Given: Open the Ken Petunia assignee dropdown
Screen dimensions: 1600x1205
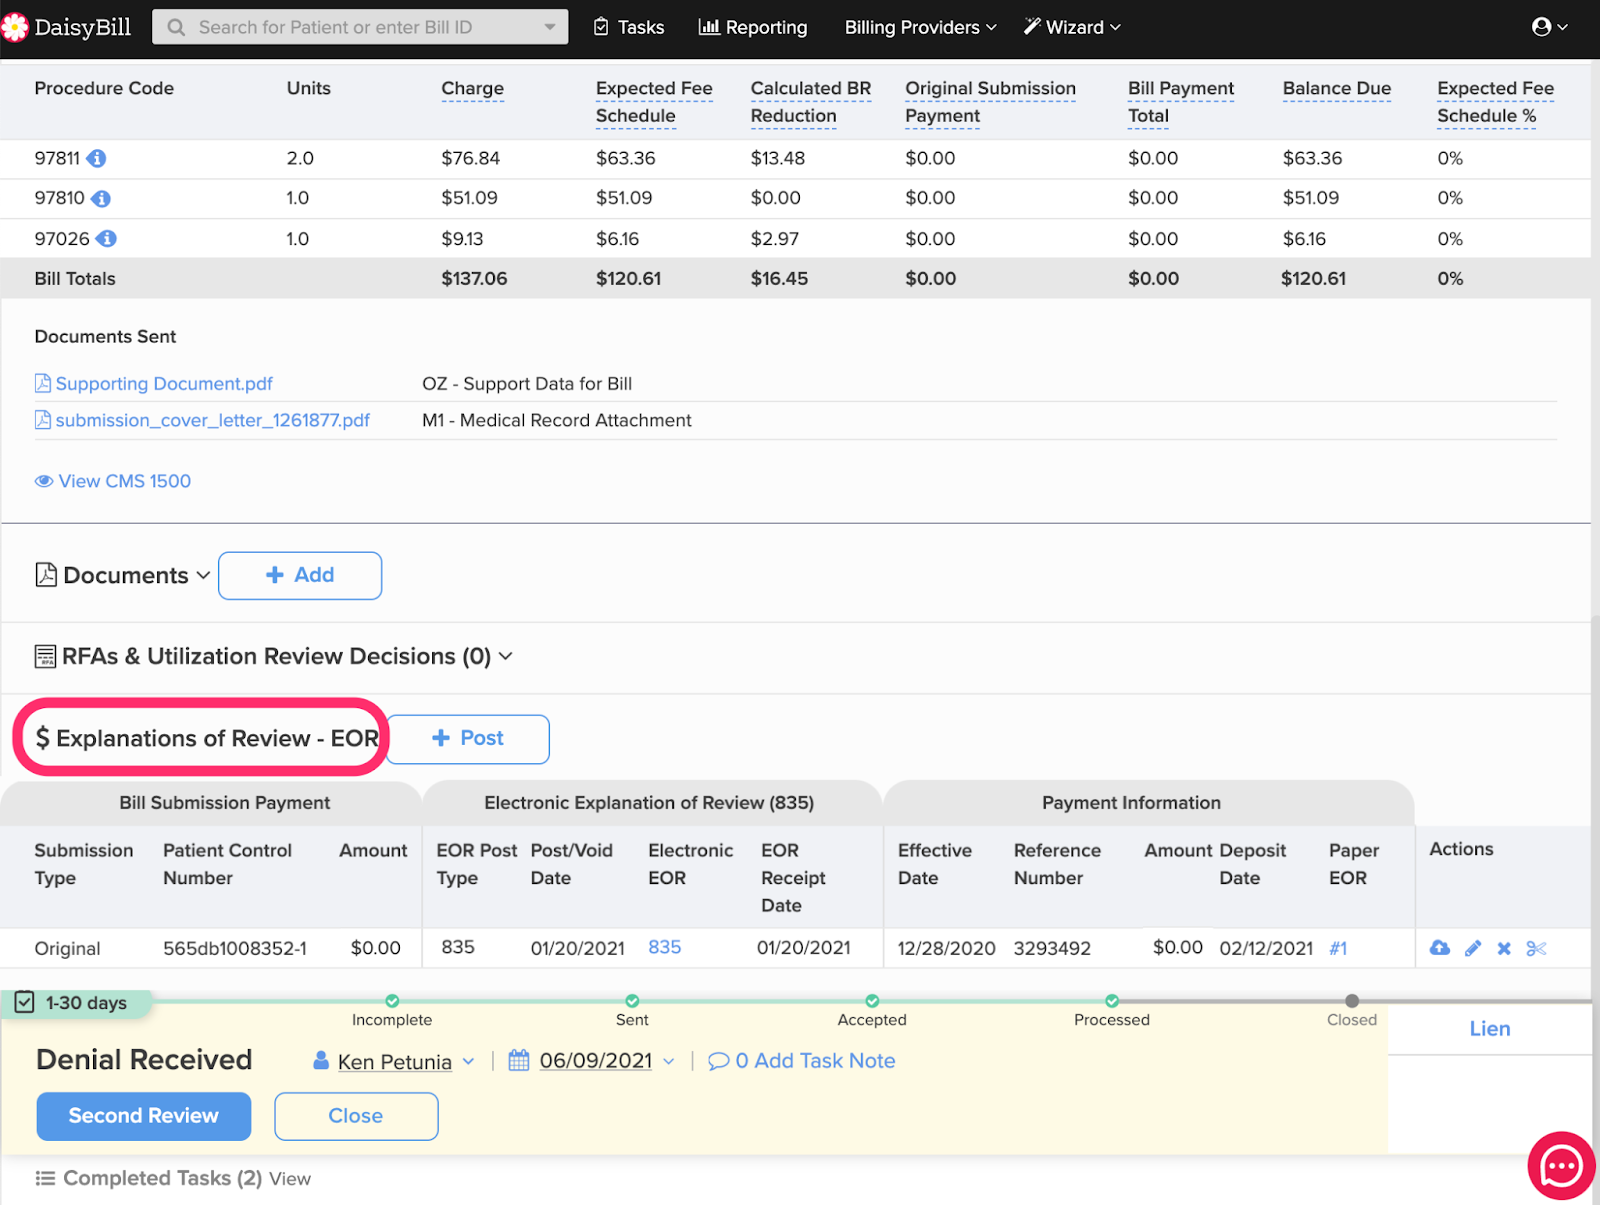Looking at the screenshot, I should pos(394,1061).
